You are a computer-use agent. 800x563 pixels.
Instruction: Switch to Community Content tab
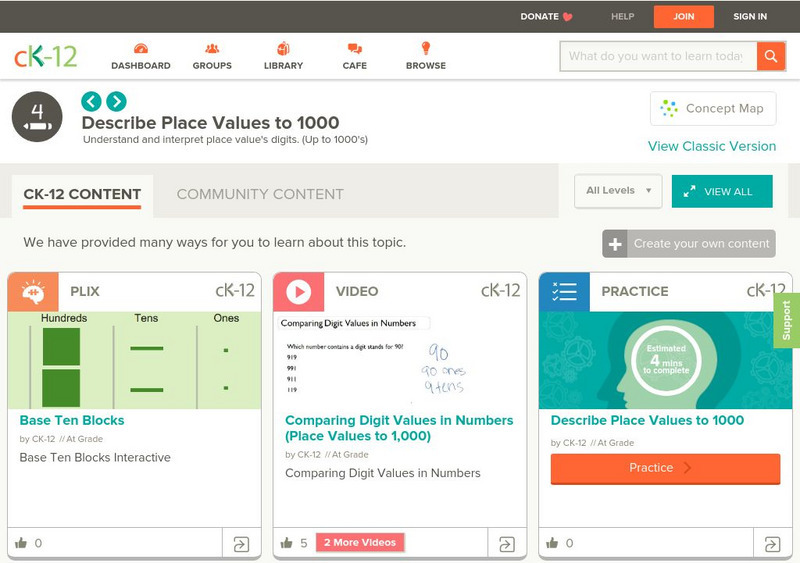click(x=260, y=194)
